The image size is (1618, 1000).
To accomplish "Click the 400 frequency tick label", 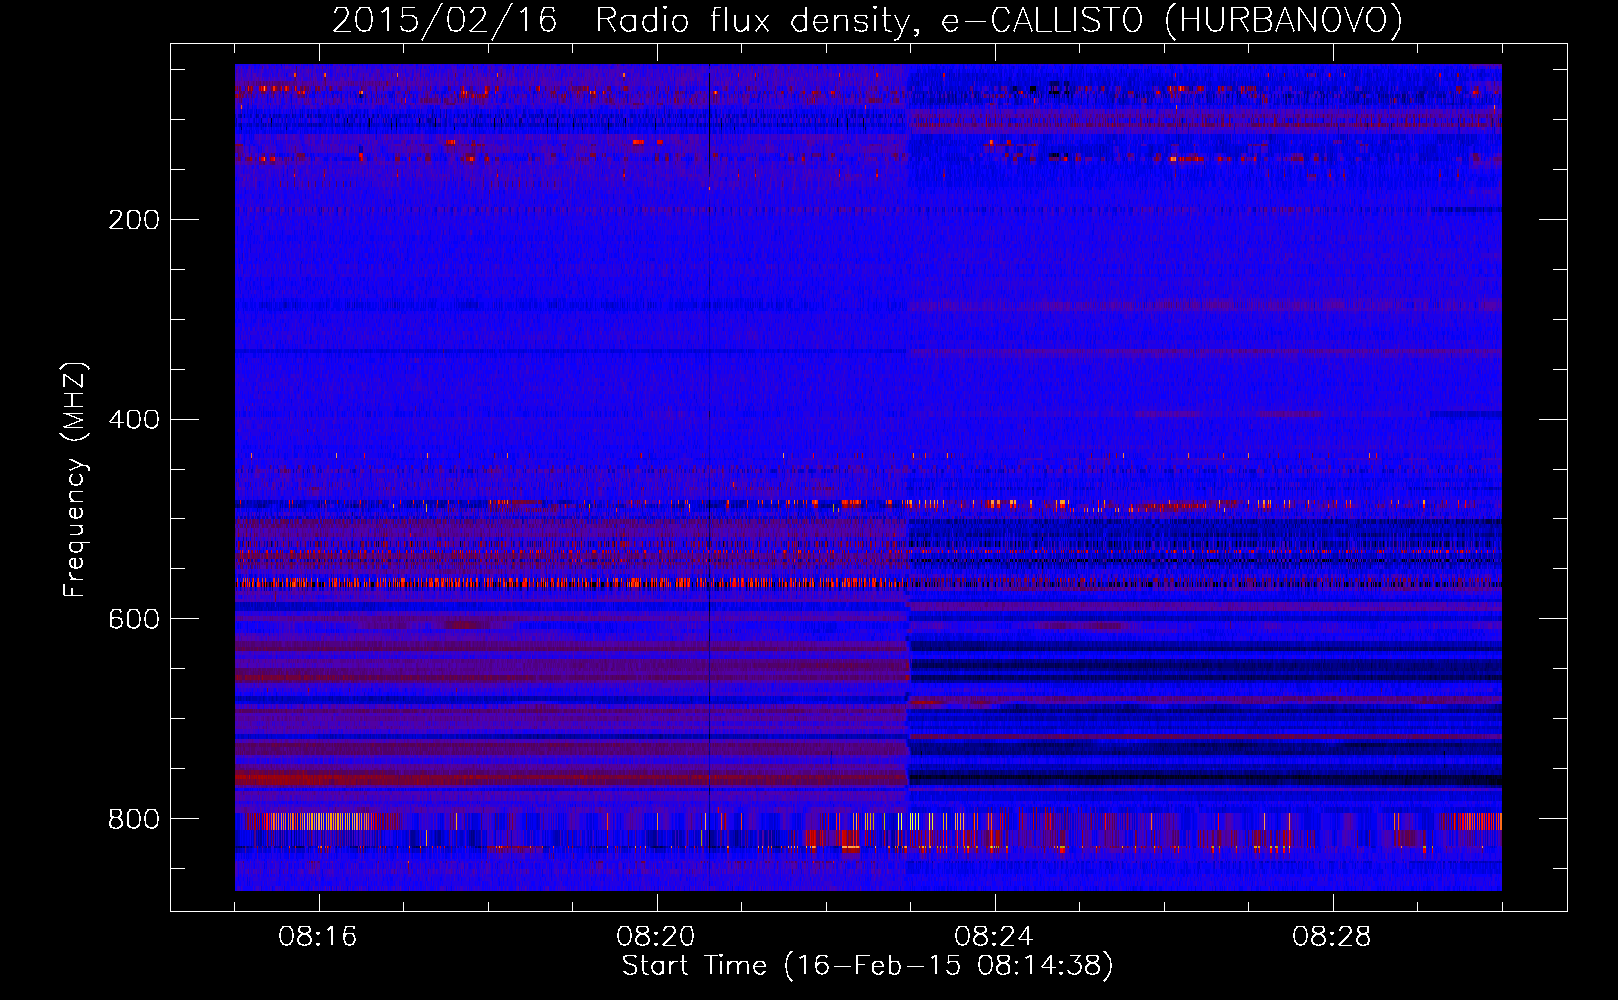I will 134,420.
